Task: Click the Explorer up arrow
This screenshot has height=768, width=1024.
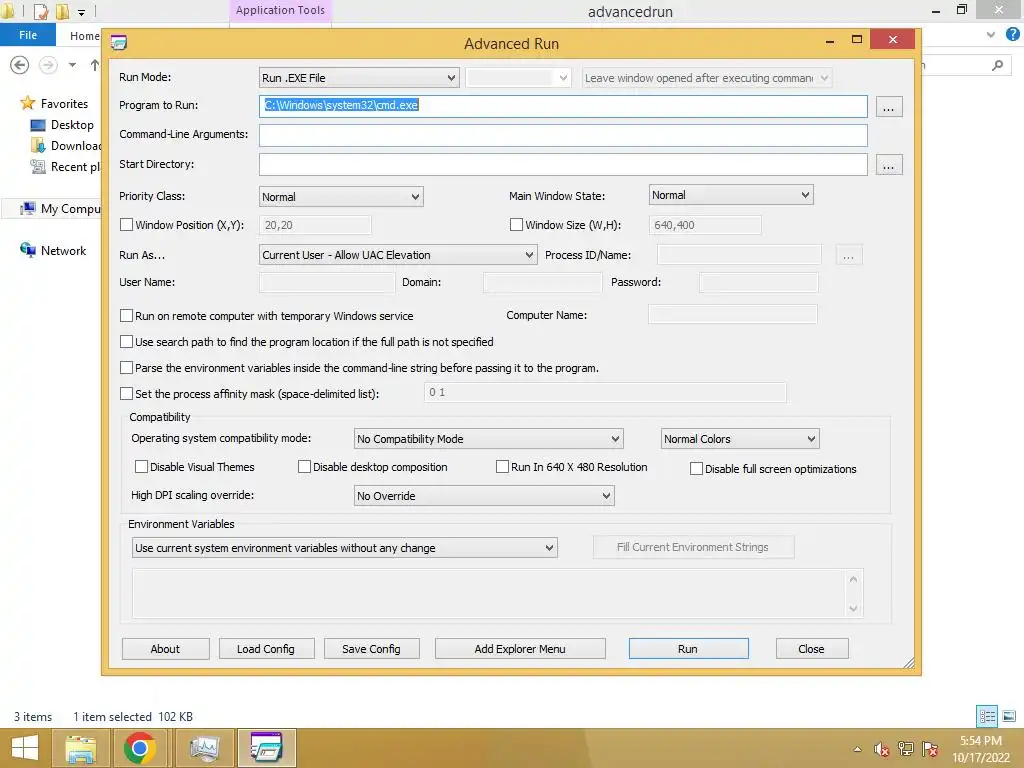Action: pyautogui.click(x=95, y=65)
